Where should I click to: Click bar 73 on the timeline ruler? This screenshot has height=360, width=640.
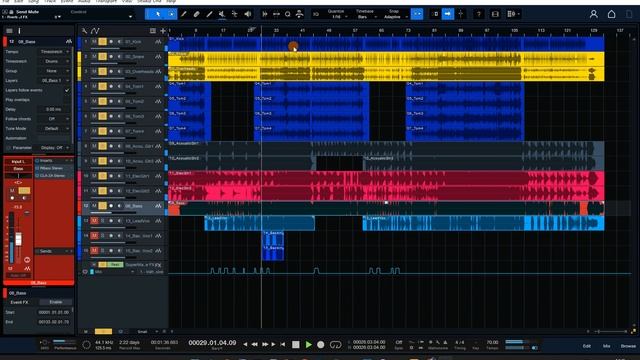click(408, 31)
